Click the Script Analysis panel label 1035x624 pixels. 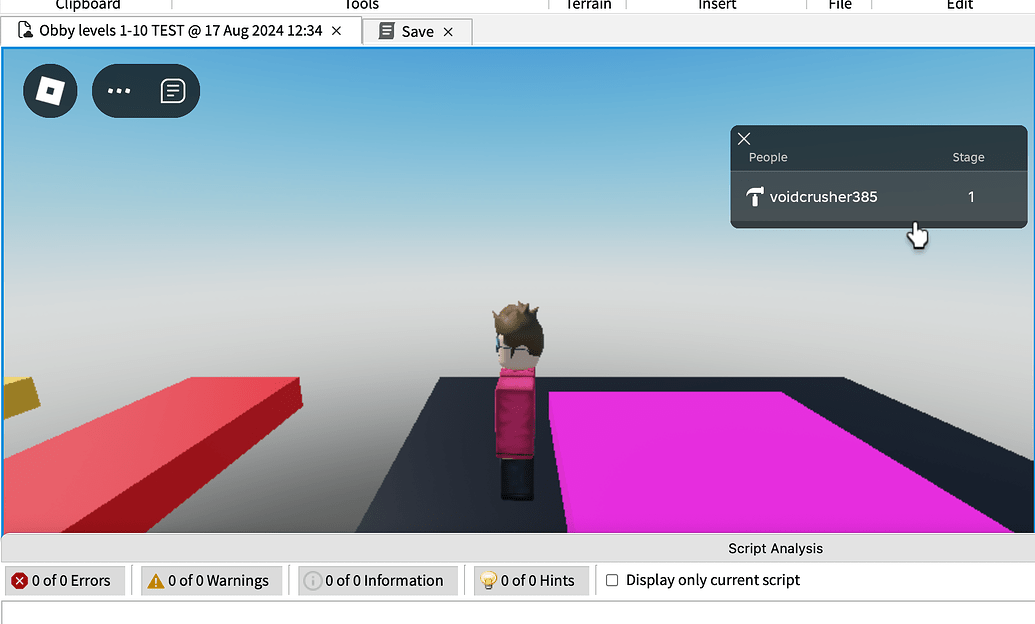tap(775, 548)
